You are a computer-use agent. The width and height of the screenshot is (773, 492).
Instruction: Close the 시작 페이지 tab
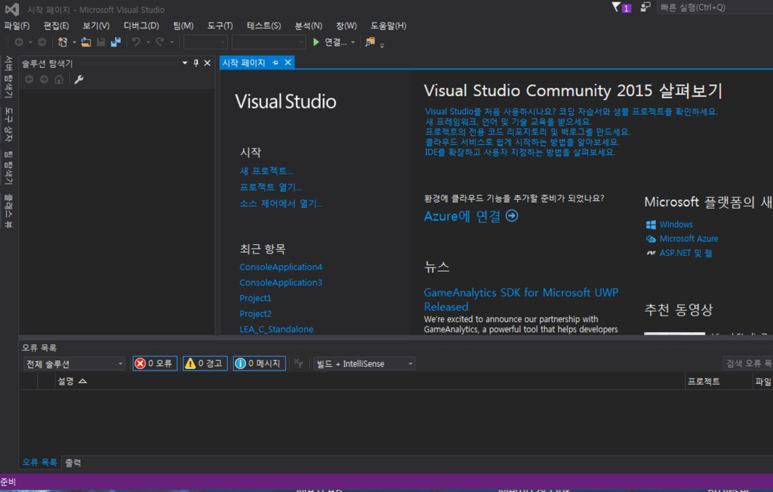288,63
